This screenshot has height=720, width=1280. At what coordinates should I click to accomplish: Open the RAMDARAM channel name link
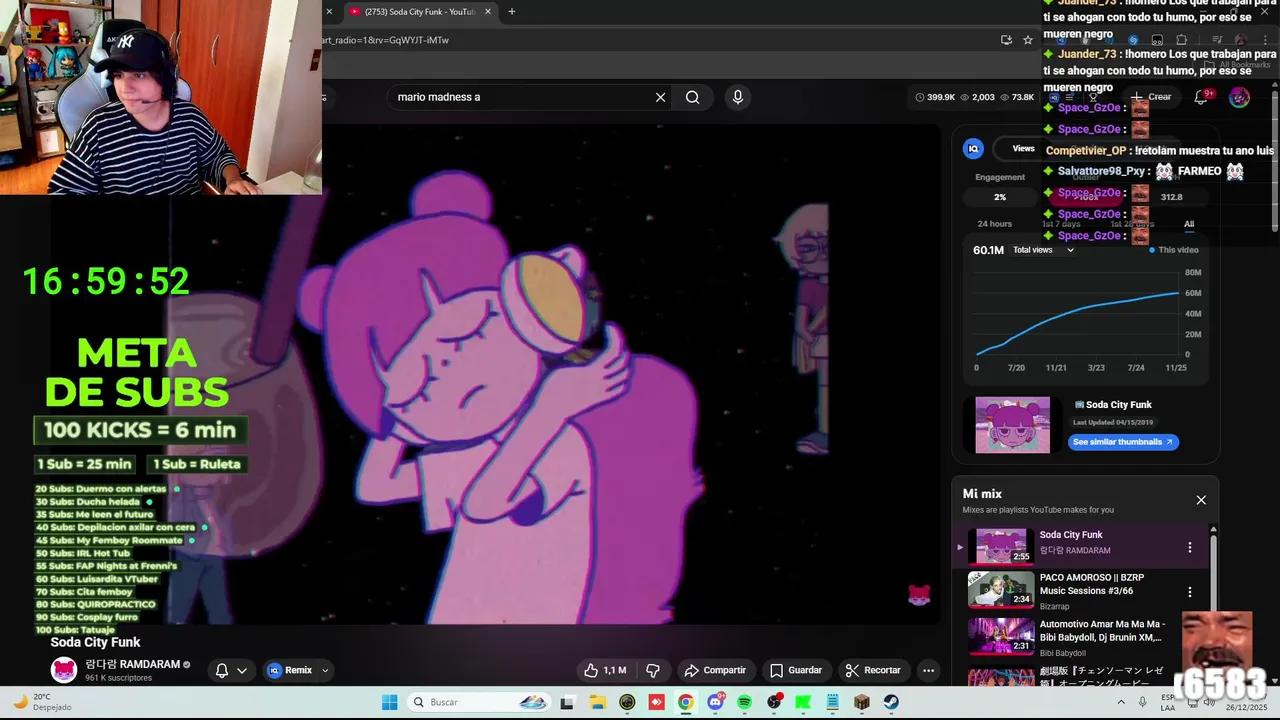click(132, 664)
